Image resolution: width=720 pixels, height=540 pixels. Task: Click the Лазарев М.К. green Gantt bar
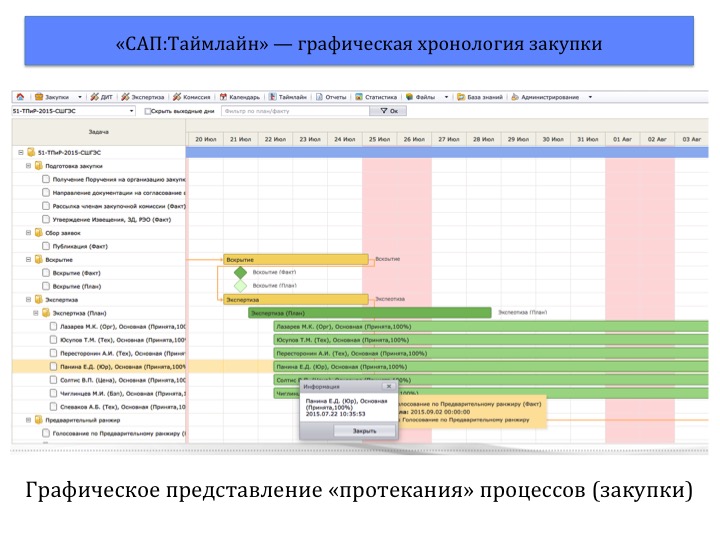click(491, 326)
